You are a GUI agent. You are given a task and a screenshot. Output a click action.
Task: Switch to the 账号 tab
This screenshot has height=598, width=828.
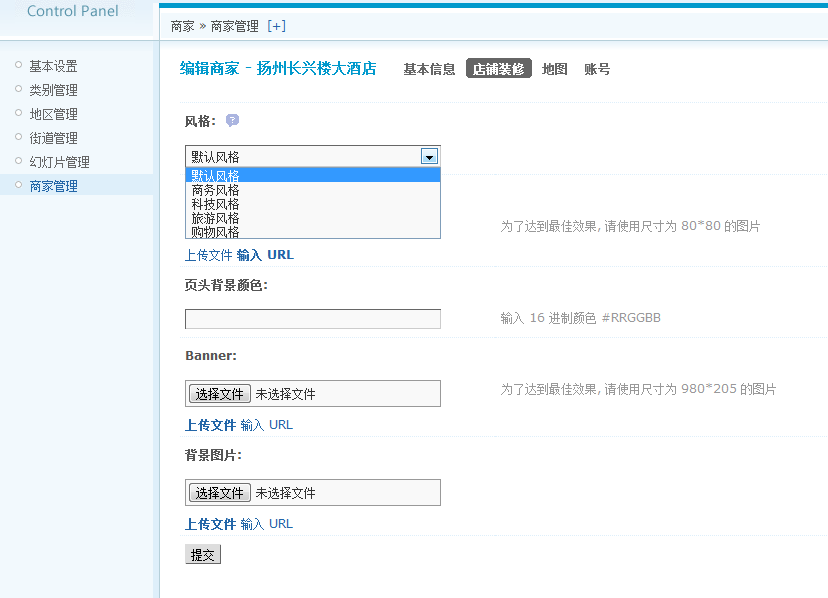click(x=597, y=69)
